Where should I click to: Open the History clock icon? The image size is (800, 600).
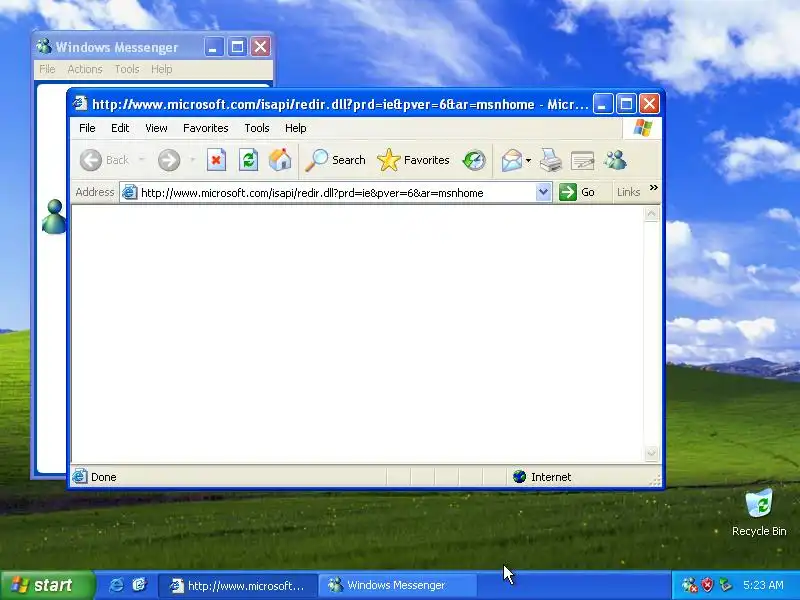pyautogui.click(x=474, y=160)
